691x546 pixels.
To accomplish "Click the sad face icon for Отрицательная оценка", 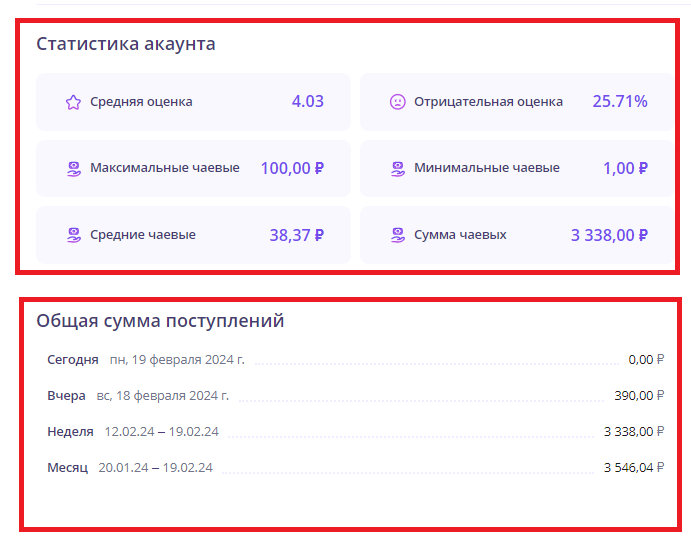I will 397,102.
